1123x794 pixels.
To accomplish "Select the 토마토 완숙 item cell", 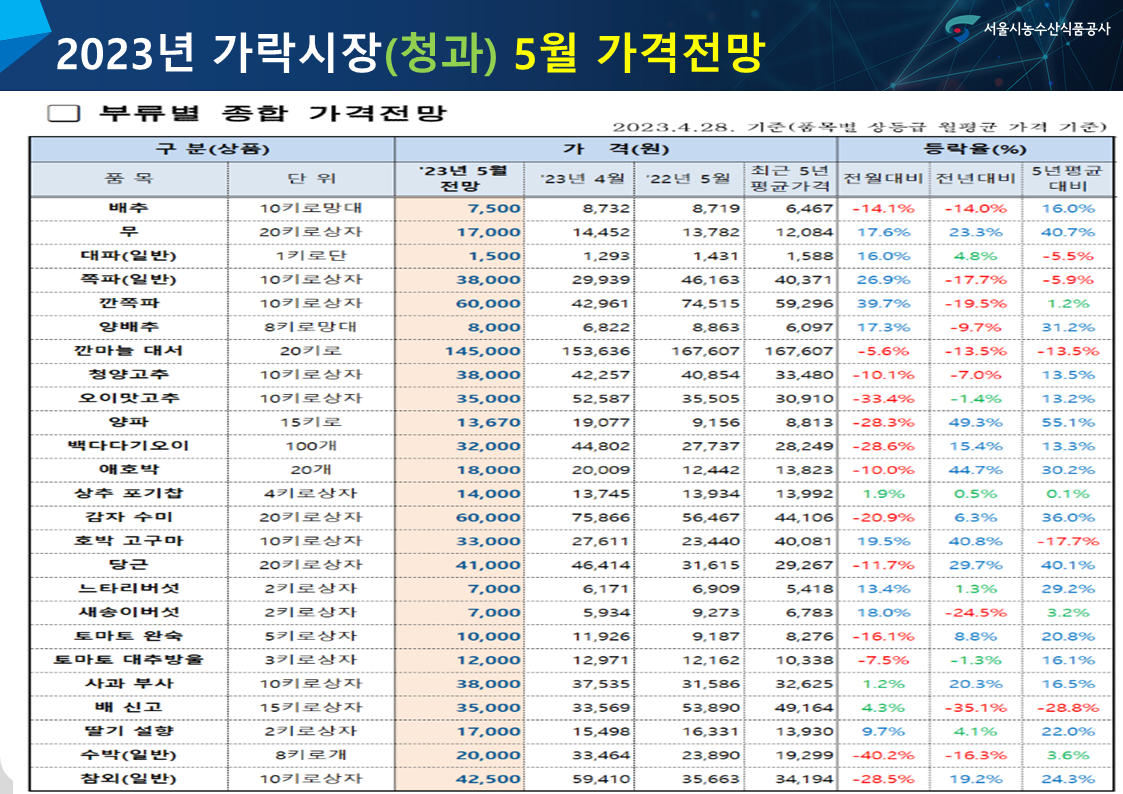I will point(129,636).
